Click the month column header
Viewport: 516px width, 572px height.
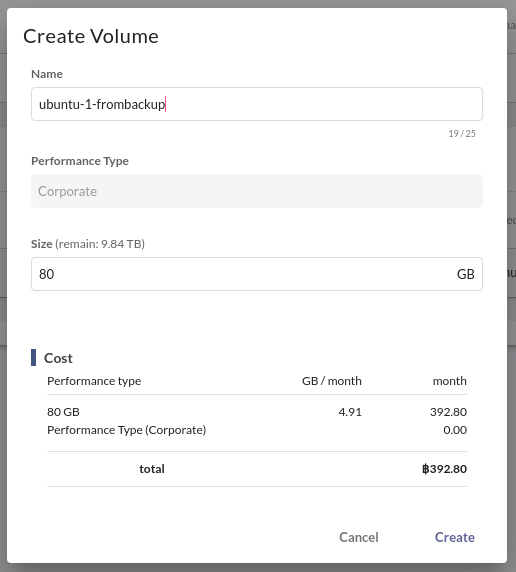450,381
